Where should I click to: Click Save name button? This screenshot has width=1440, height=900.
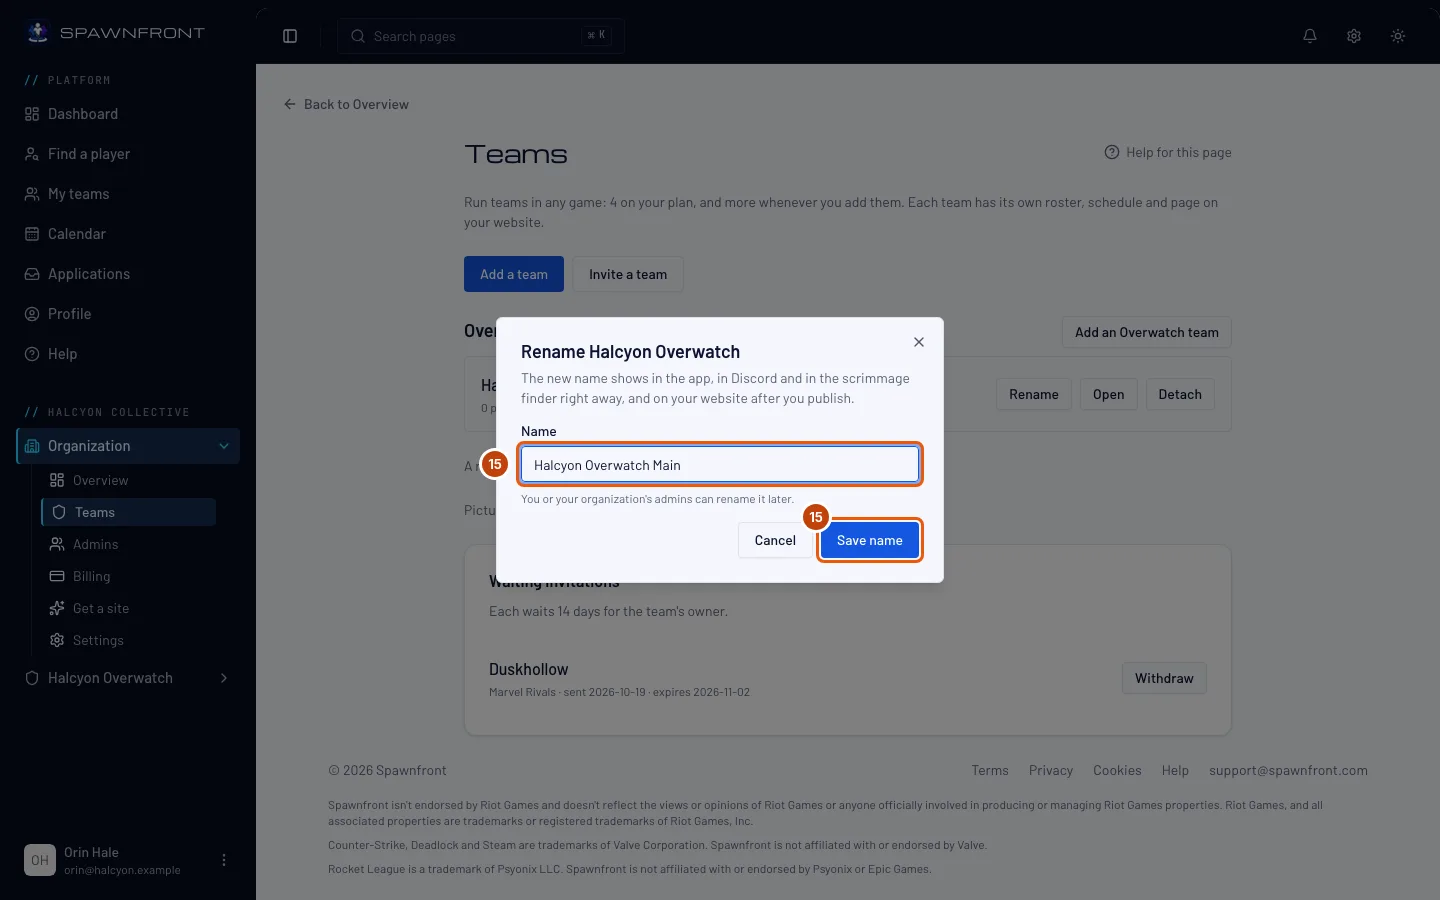pyautogui.click(x=870, y=540)
